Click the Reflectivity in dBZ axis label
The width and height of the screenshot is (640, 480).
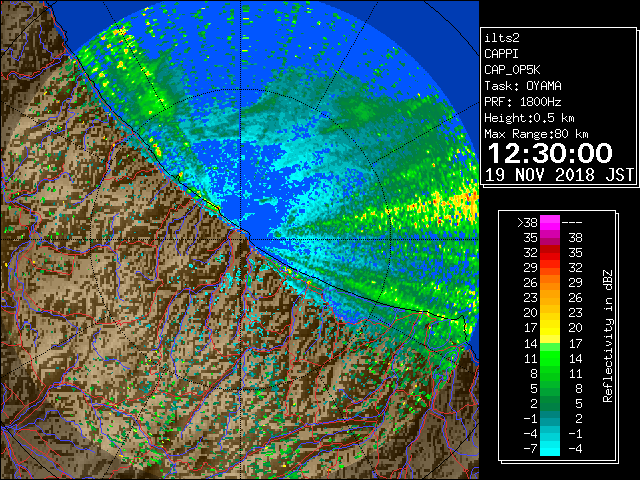[x=608, y=336]
